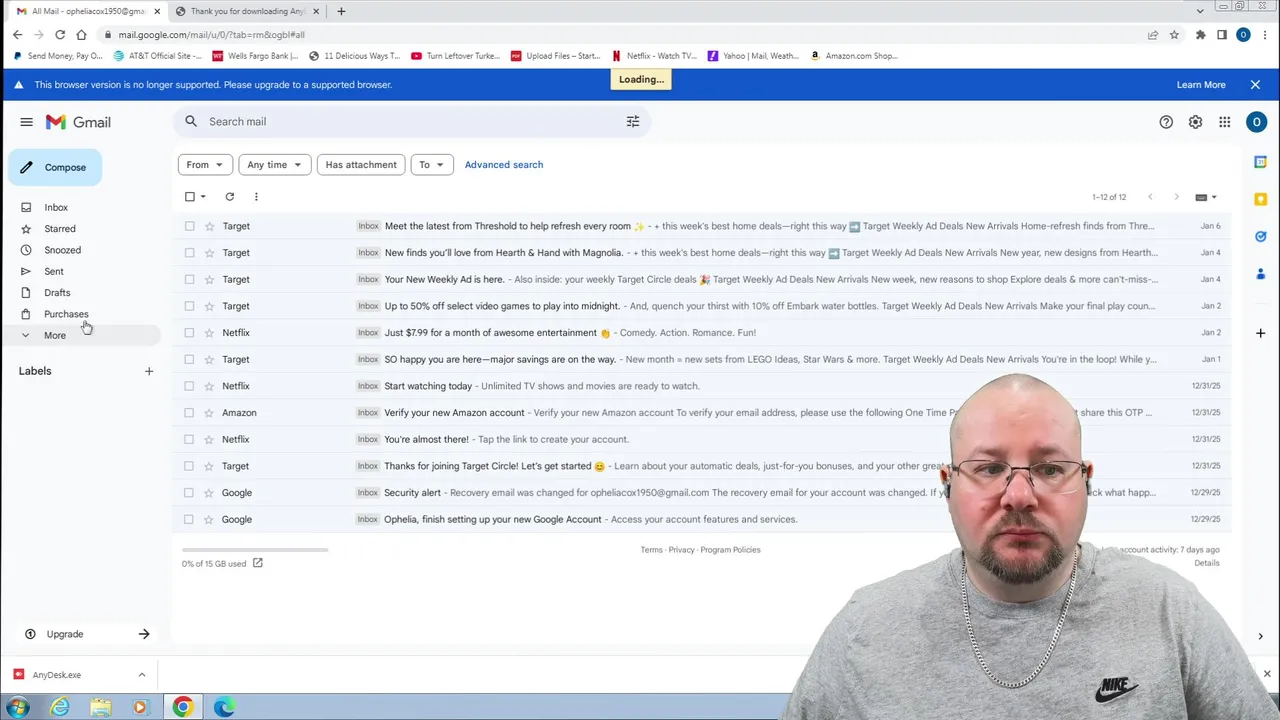Switch to the Thank you for downloading tab
Screen dimensions: 1280x720
[248, 11]
